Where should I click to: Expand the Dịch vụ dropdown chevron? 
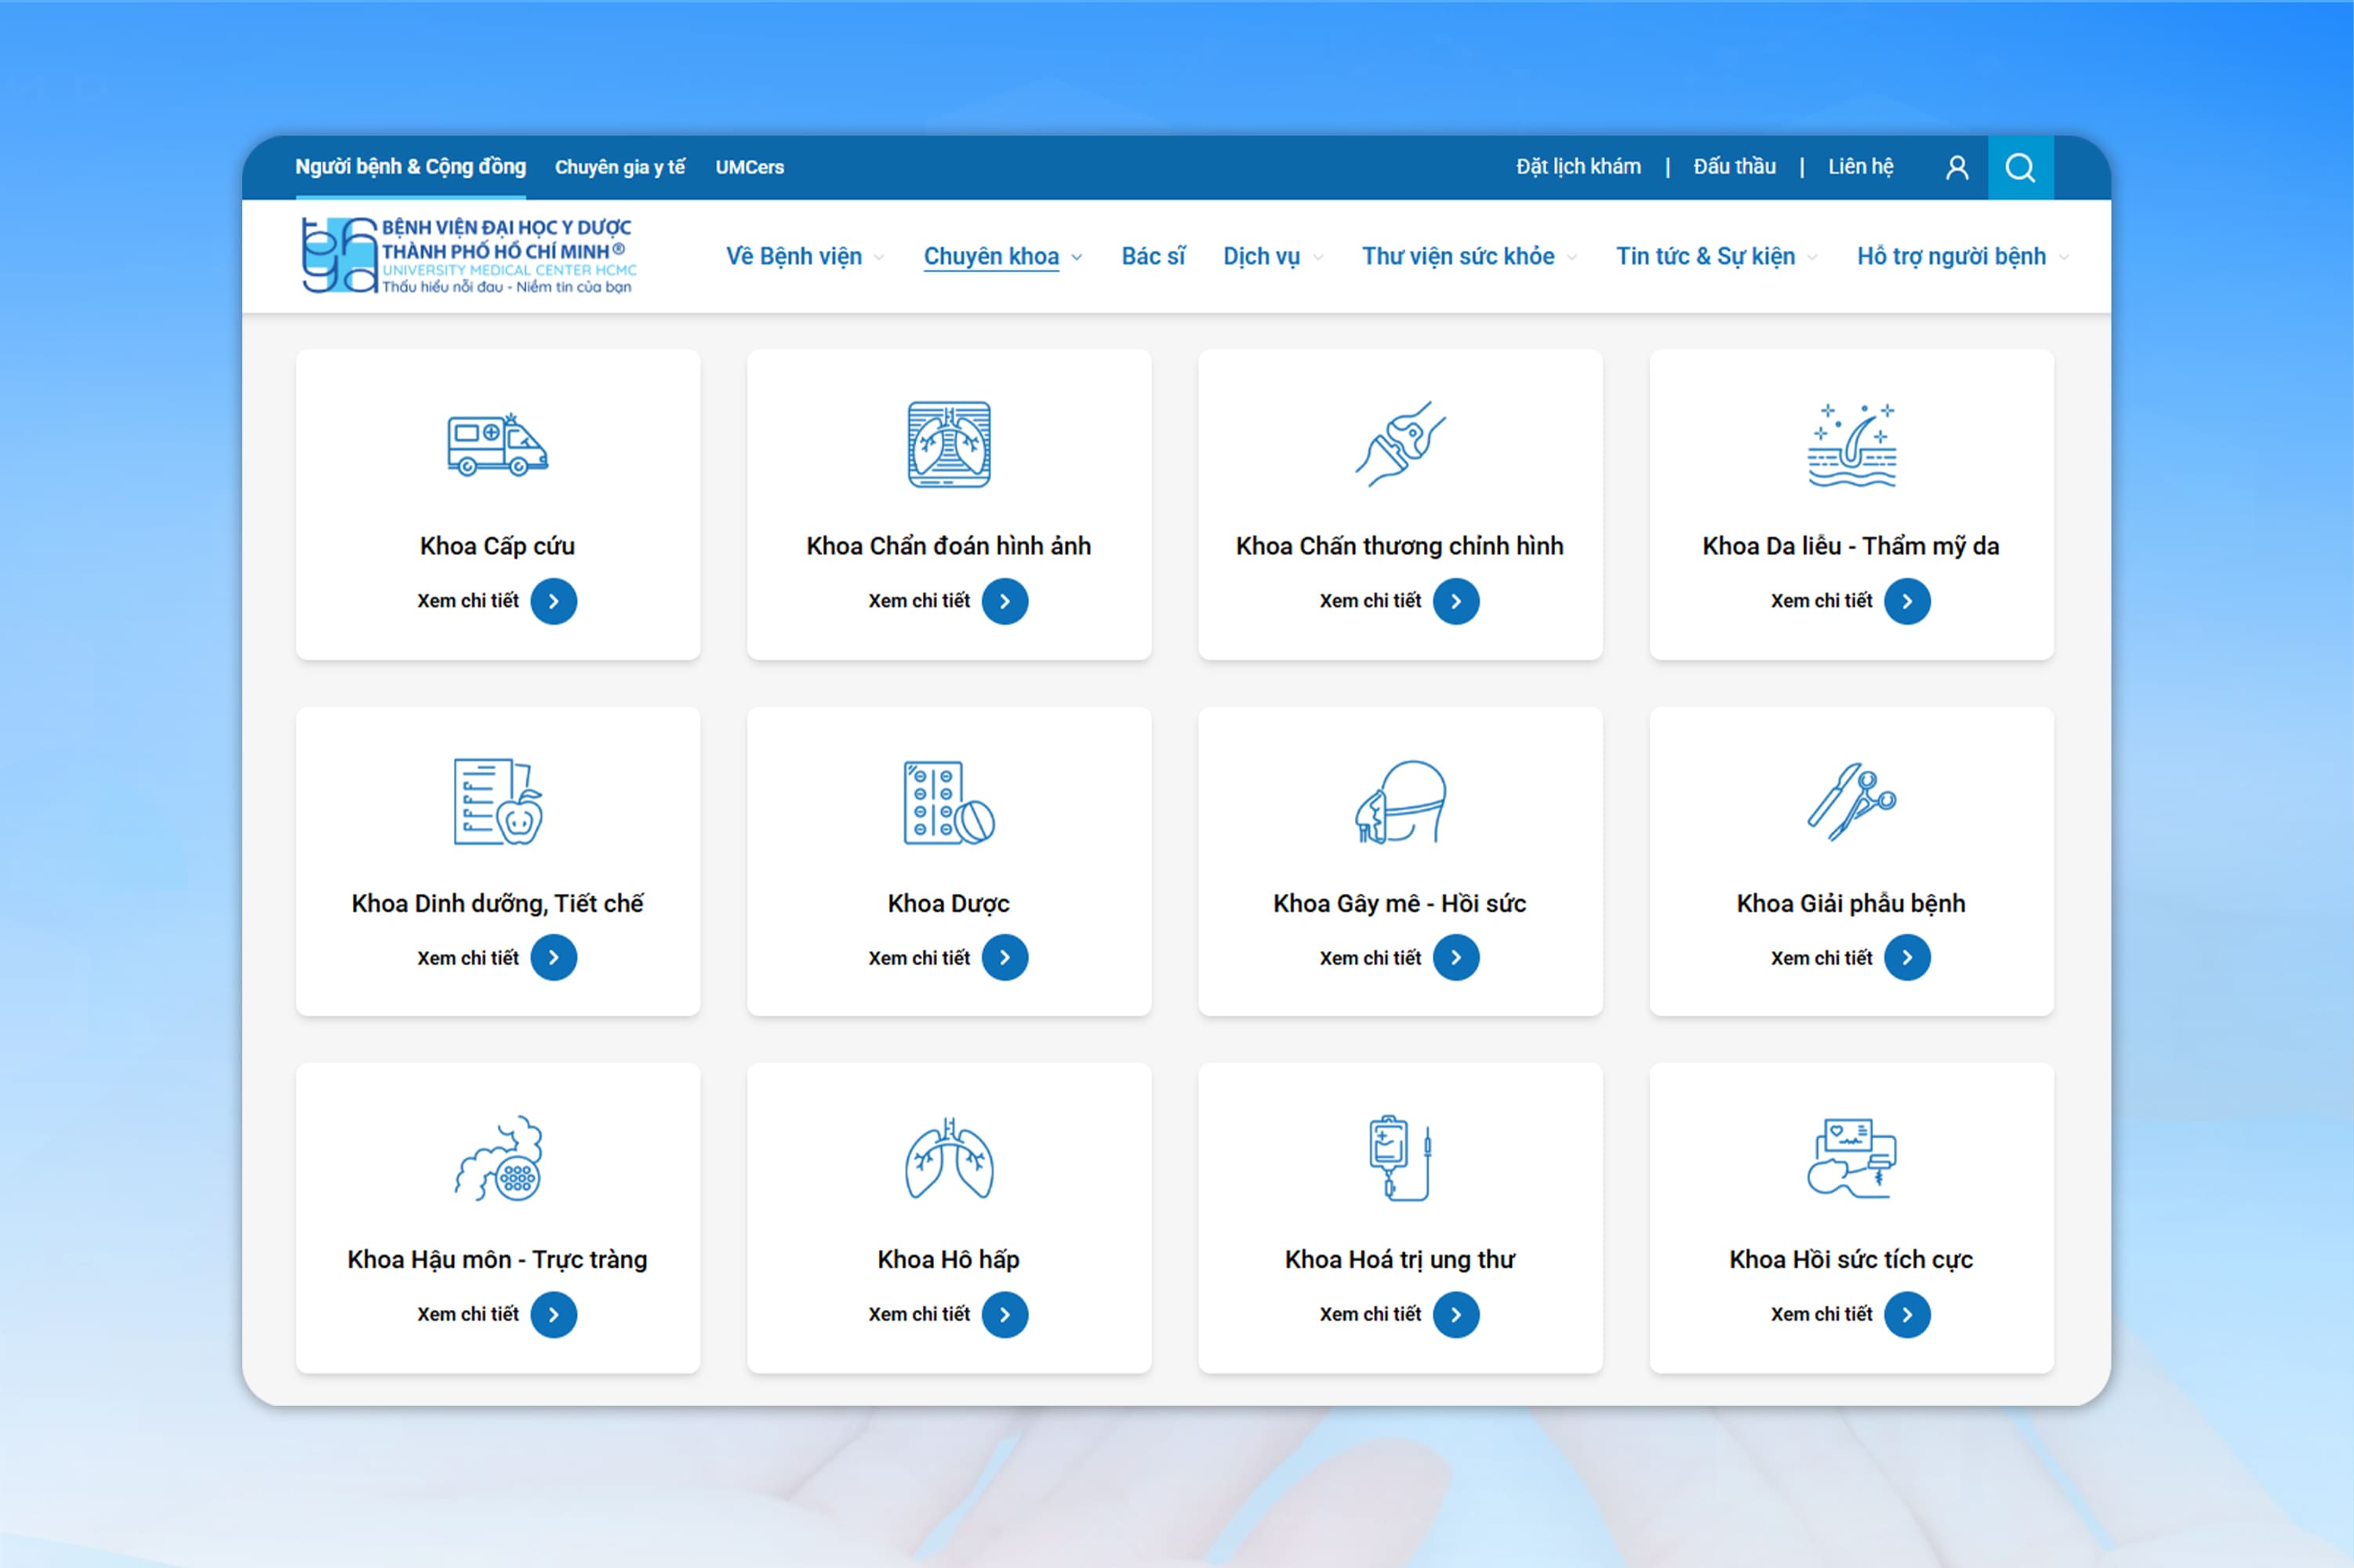(1318, 258)
